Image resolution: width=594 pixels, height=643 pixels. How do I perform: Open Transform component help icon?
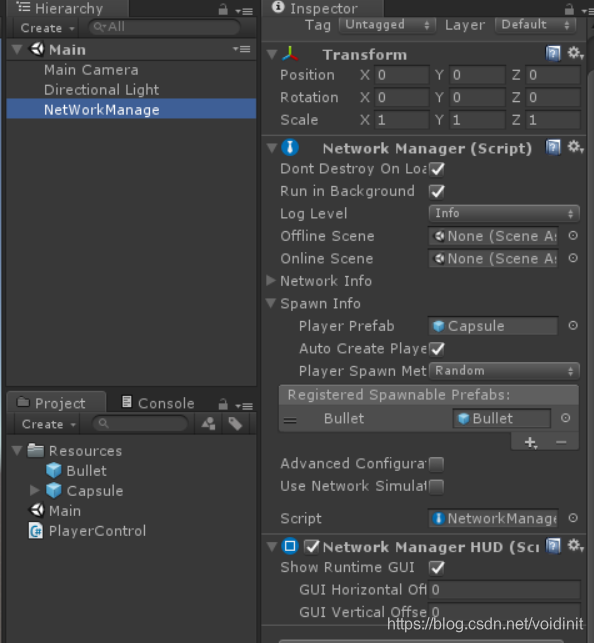[553, 54]
